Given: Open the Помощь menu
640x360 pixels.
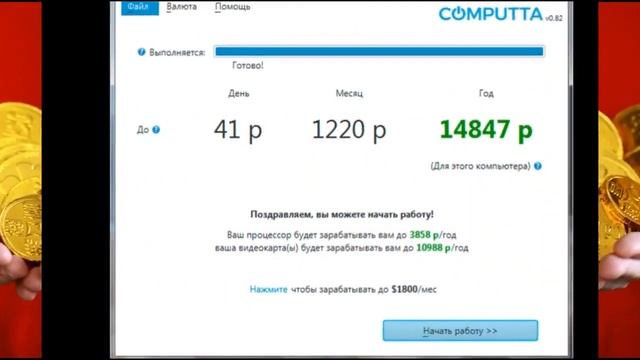Looking at the screenshot, I should (233, 7).
